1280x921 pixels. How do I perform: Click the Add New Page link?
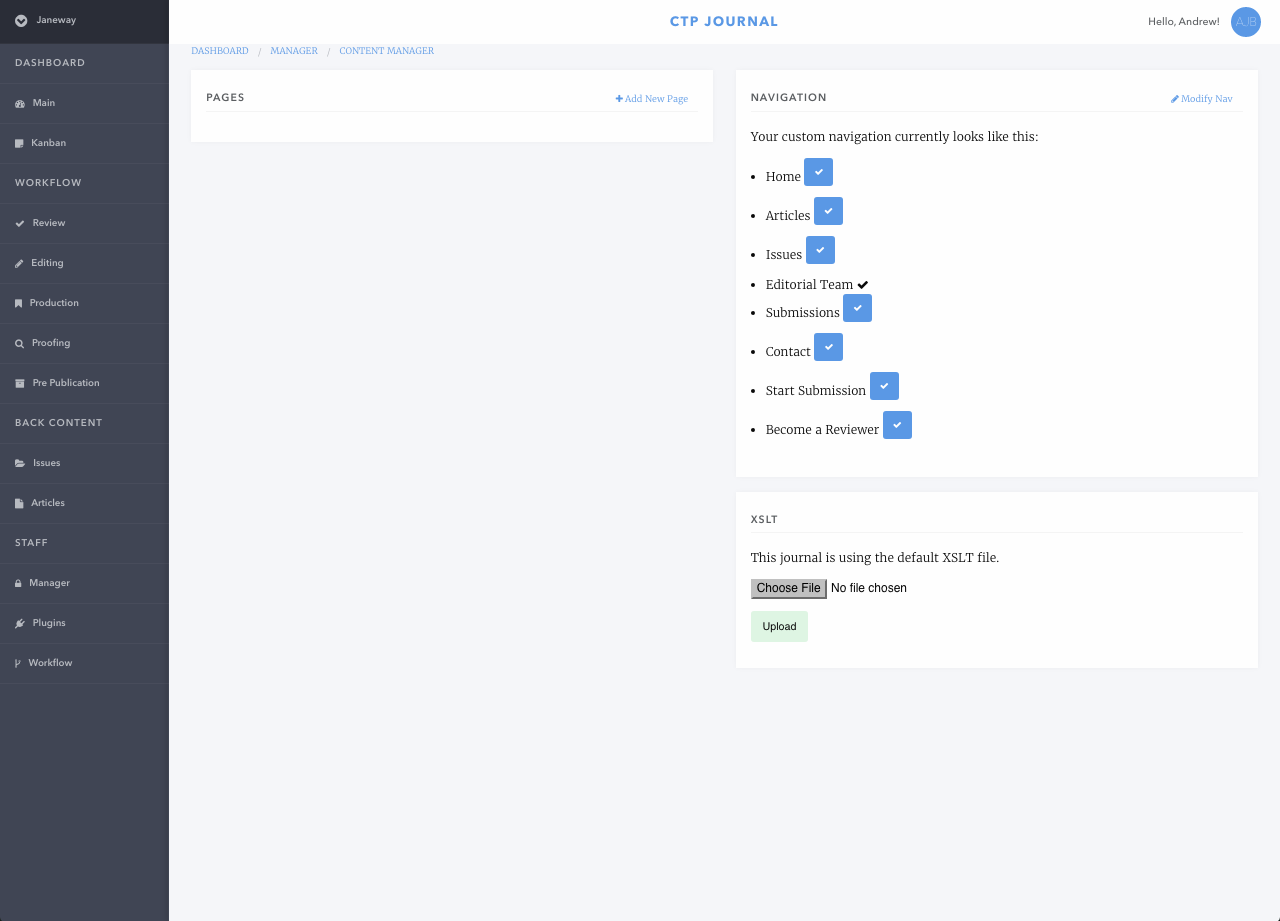point(651,98)
